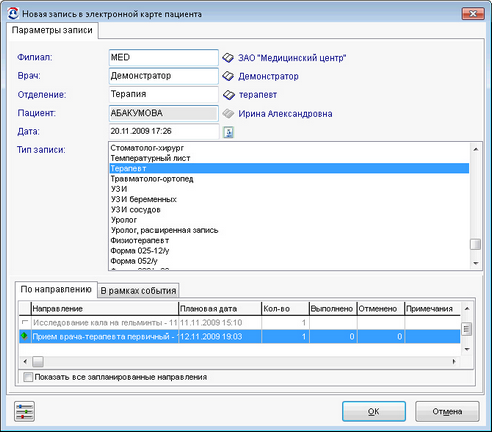Screen dimensions: 492x432
Task: Confirm with the OK button
Action: click(374, 411)
